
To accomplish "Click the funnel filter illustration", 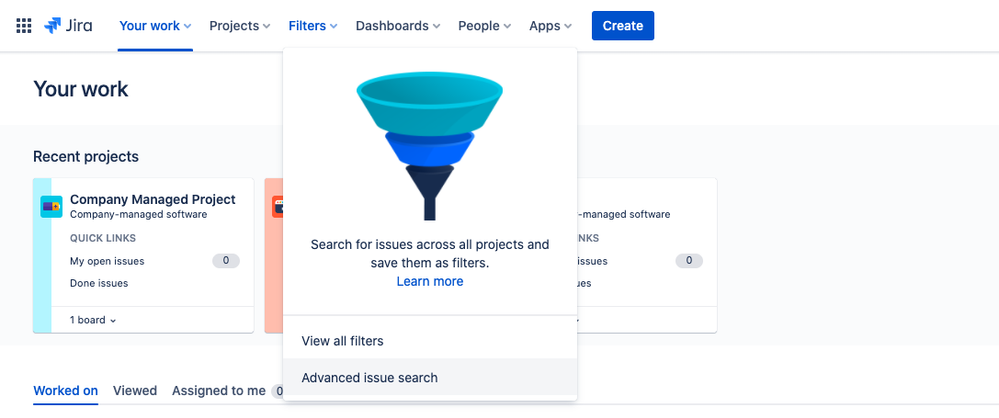I will pos(429,147).
